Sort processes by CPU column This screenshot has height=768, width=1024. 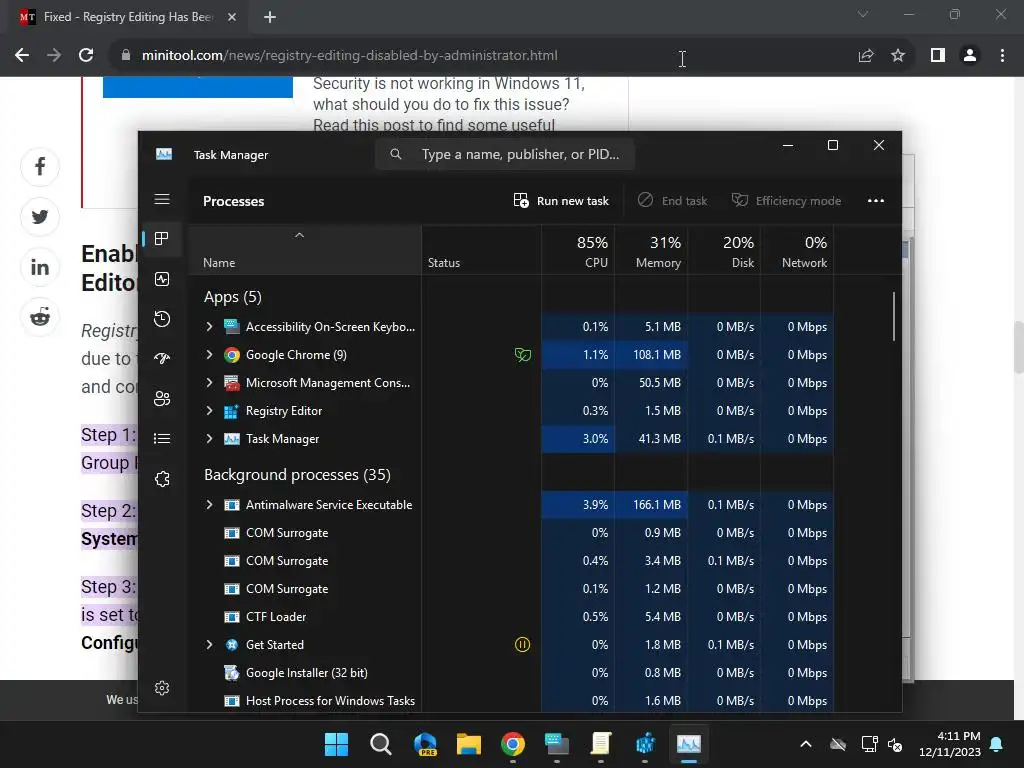tap(578, 251)
